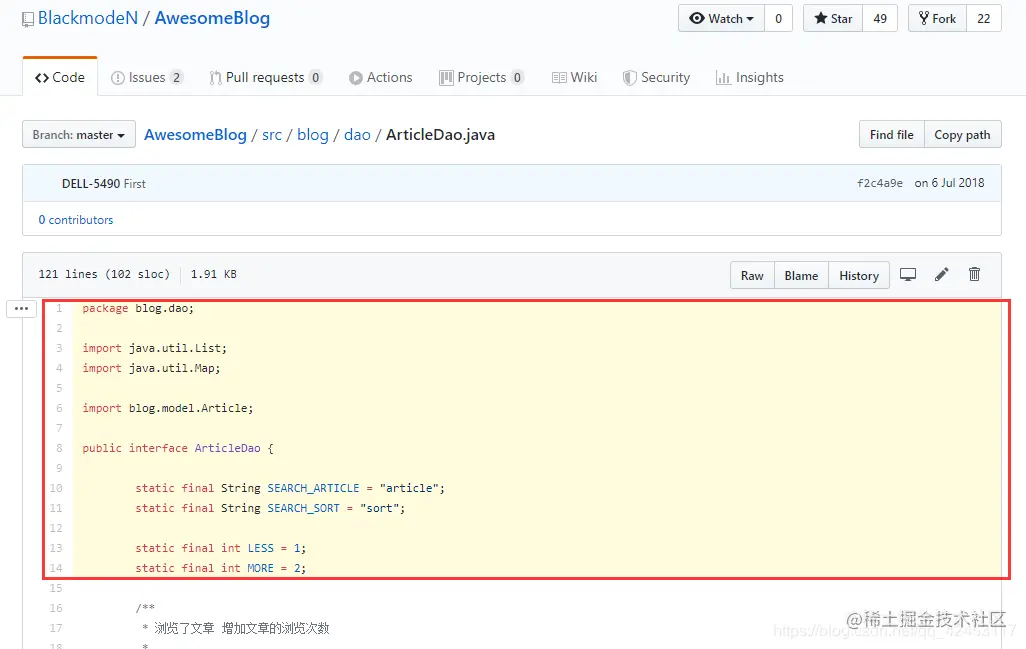
Task: View the 49 stargazers count
Action: (x=880, y=18)
